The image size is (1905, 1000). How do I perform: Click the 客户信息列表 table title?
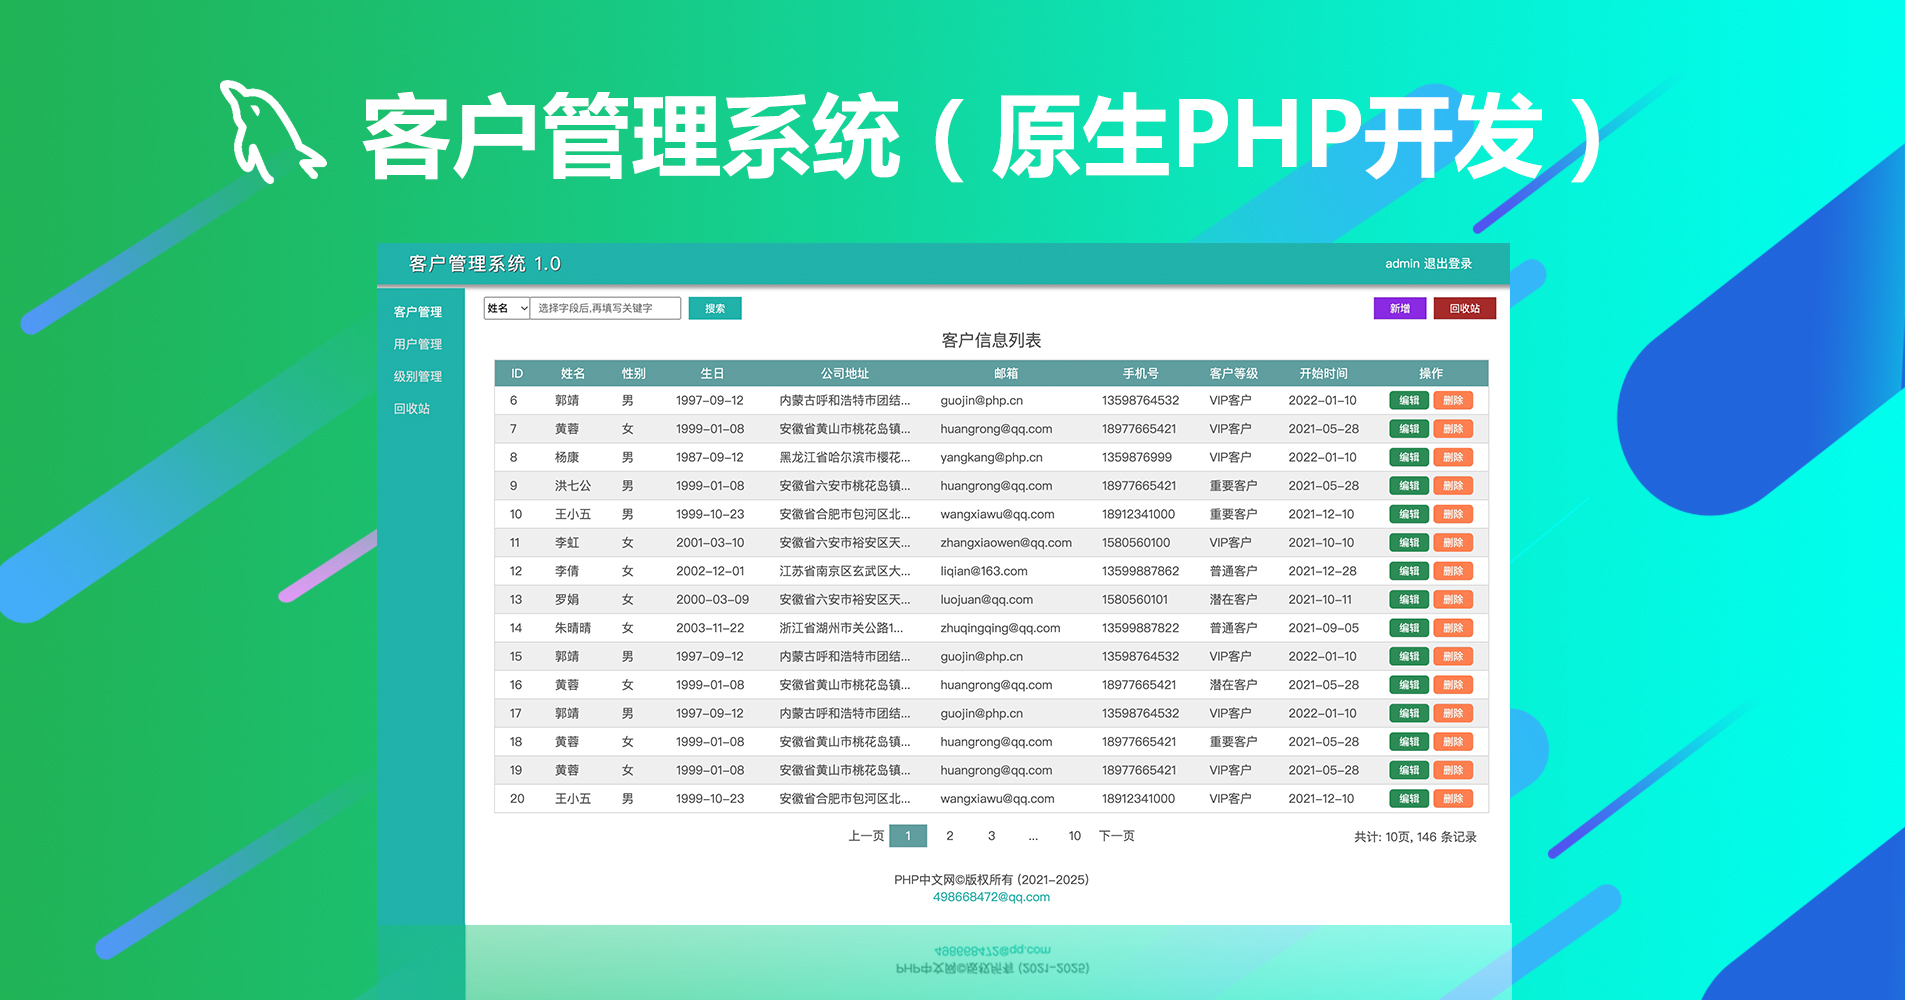[991, 341]
